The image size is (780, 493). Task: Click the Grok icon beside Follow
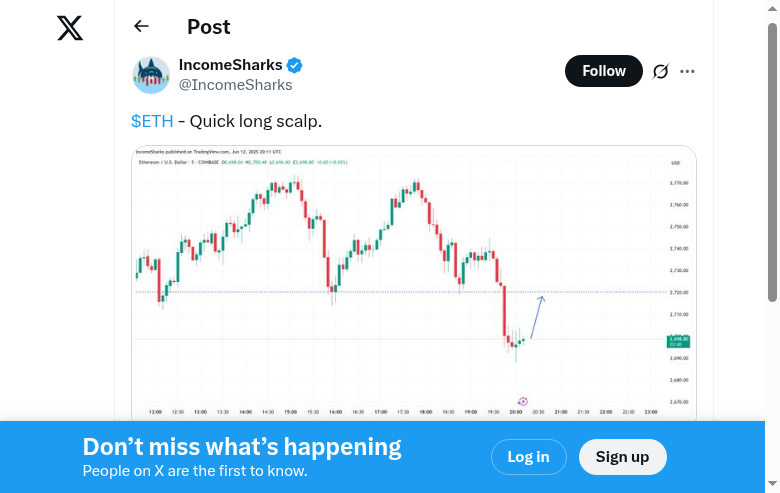pos(660,71)
